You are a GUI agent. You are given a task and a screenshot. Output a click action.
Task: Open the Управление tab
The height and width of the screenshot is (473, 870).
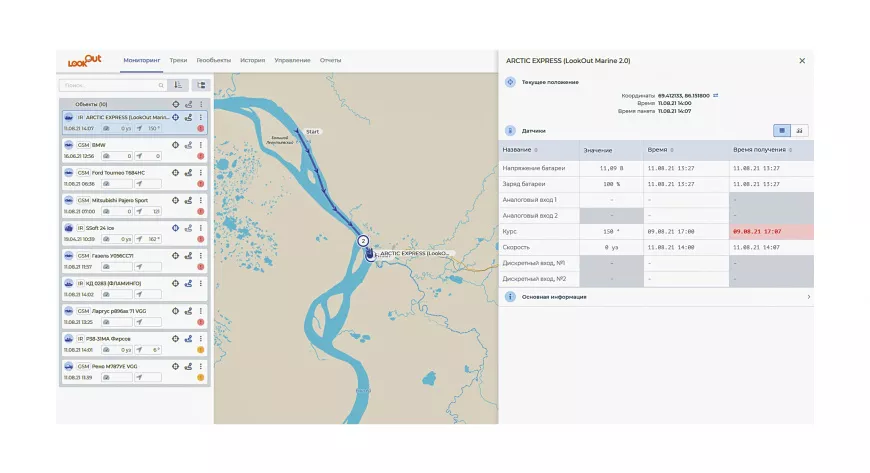tap(292, 61)
